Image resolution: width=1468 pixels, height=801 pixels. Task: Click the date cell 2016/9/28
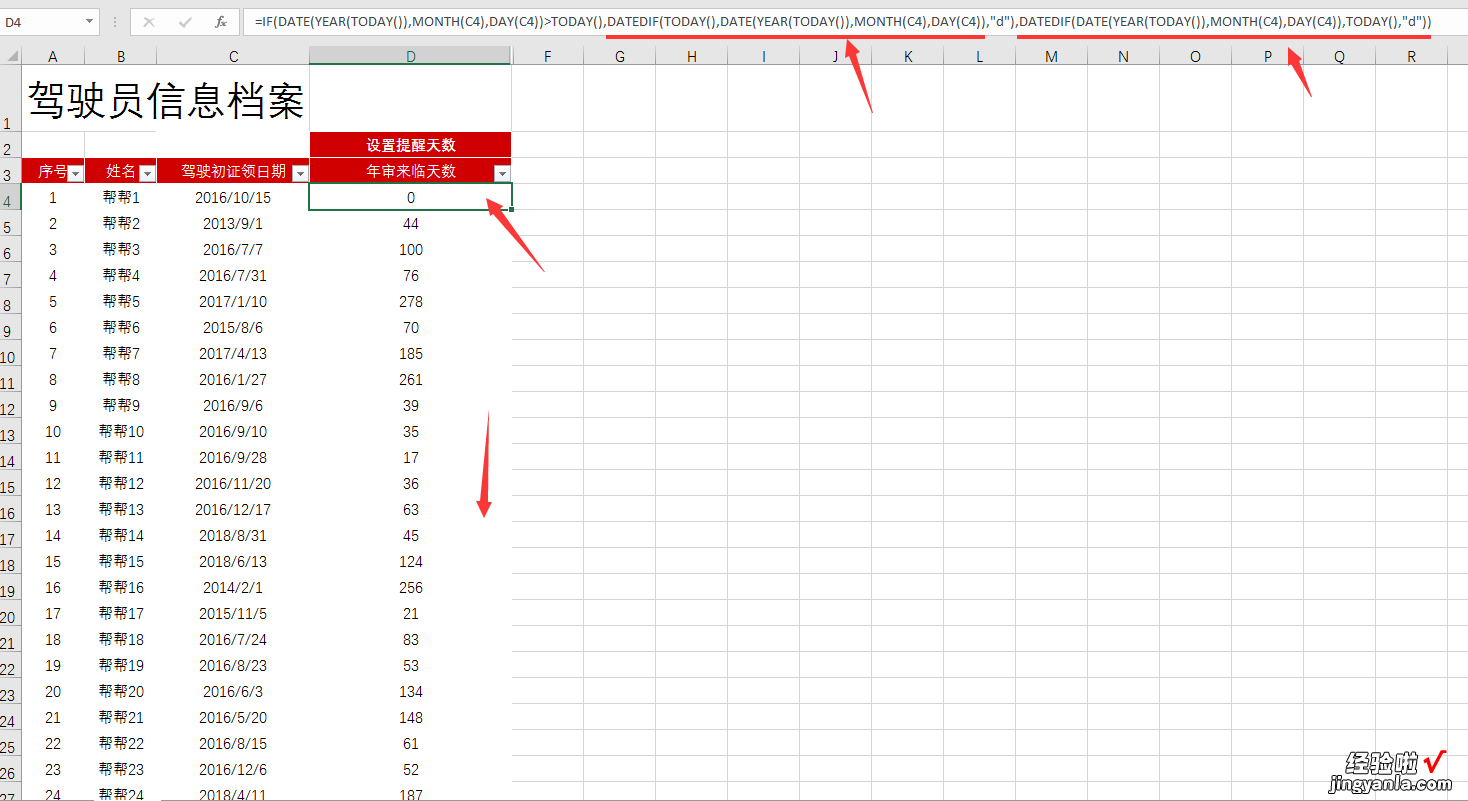pos(233,458)
